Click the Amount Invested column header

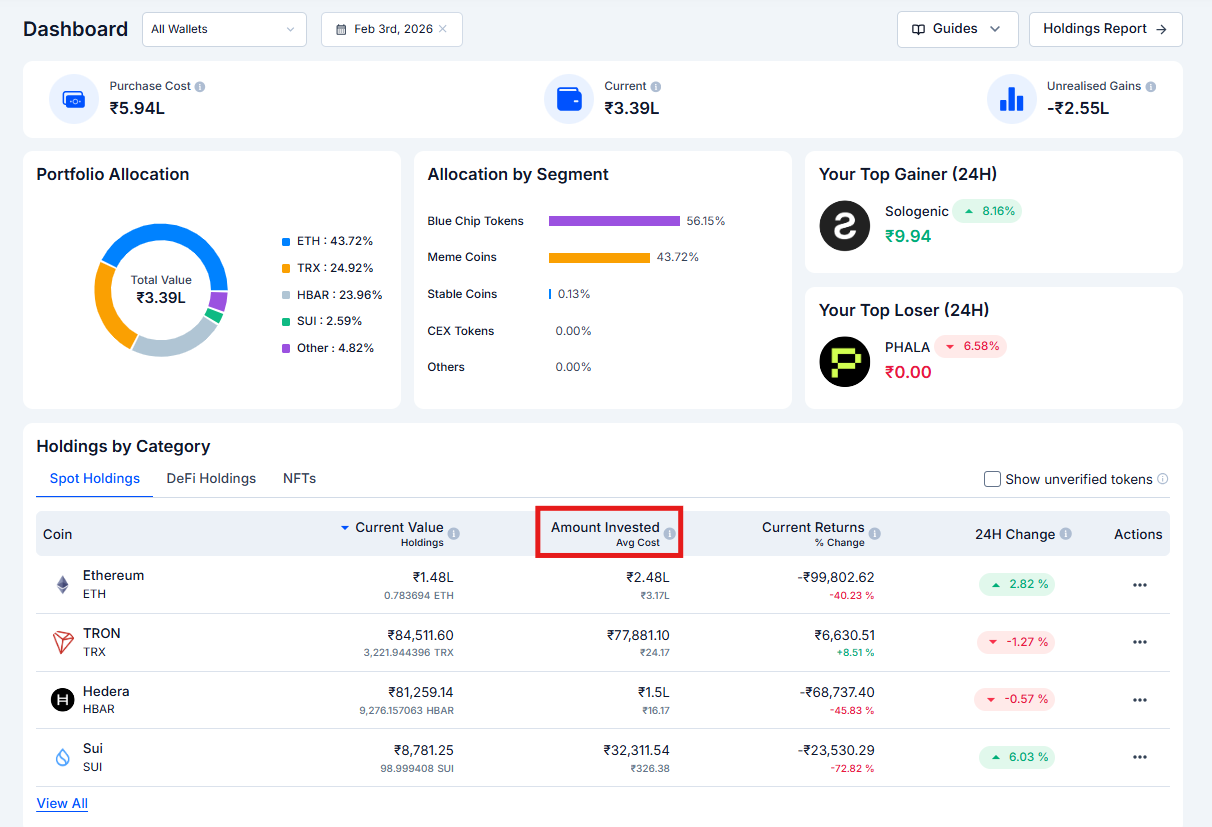click(x=605, y=527)
